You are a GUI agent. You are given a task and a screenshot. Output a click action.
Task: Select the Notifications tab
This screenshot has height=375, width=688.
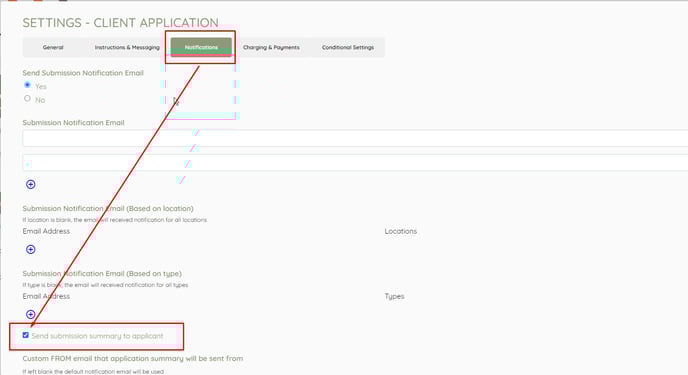coord(201,47)
